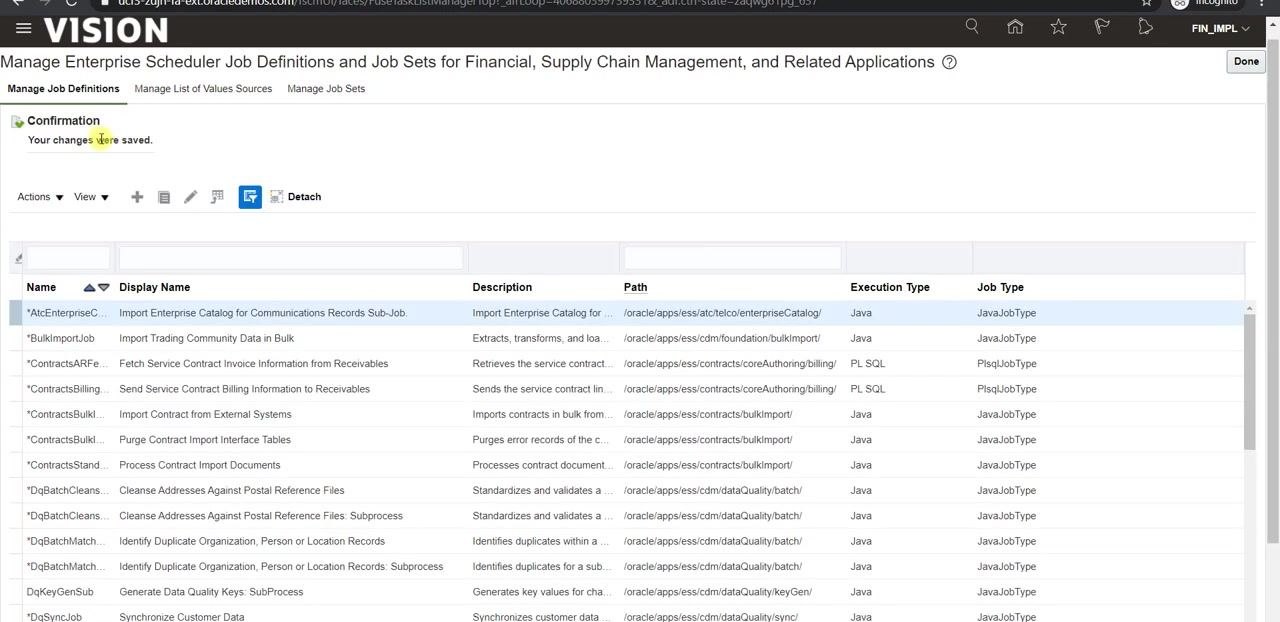Click the Detach table button
The image size is (1280, 622).
(x=296, y=197)
